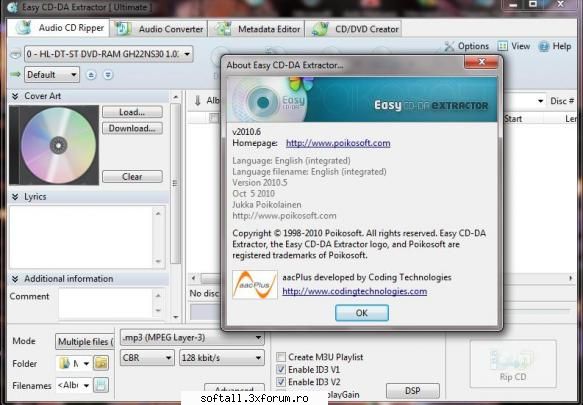The height and width of the screenshot is (405, 583).
Task: Click the Start column header
Action: 512,119
